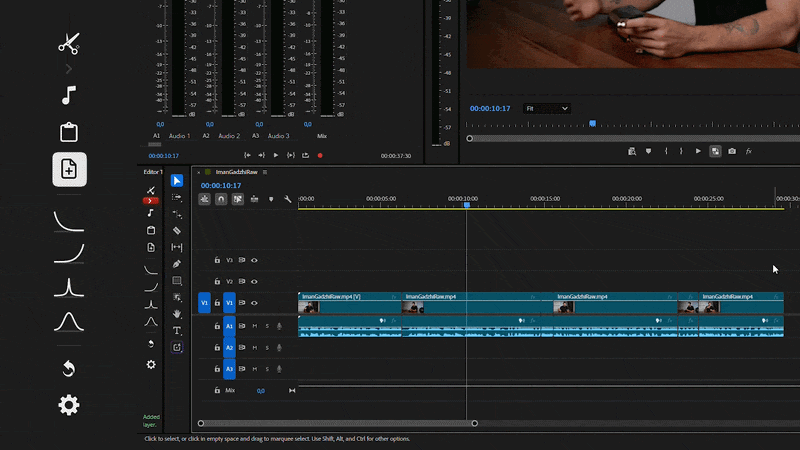
Task: Enable voice-over record on A3 track
Action: [279, 369]
